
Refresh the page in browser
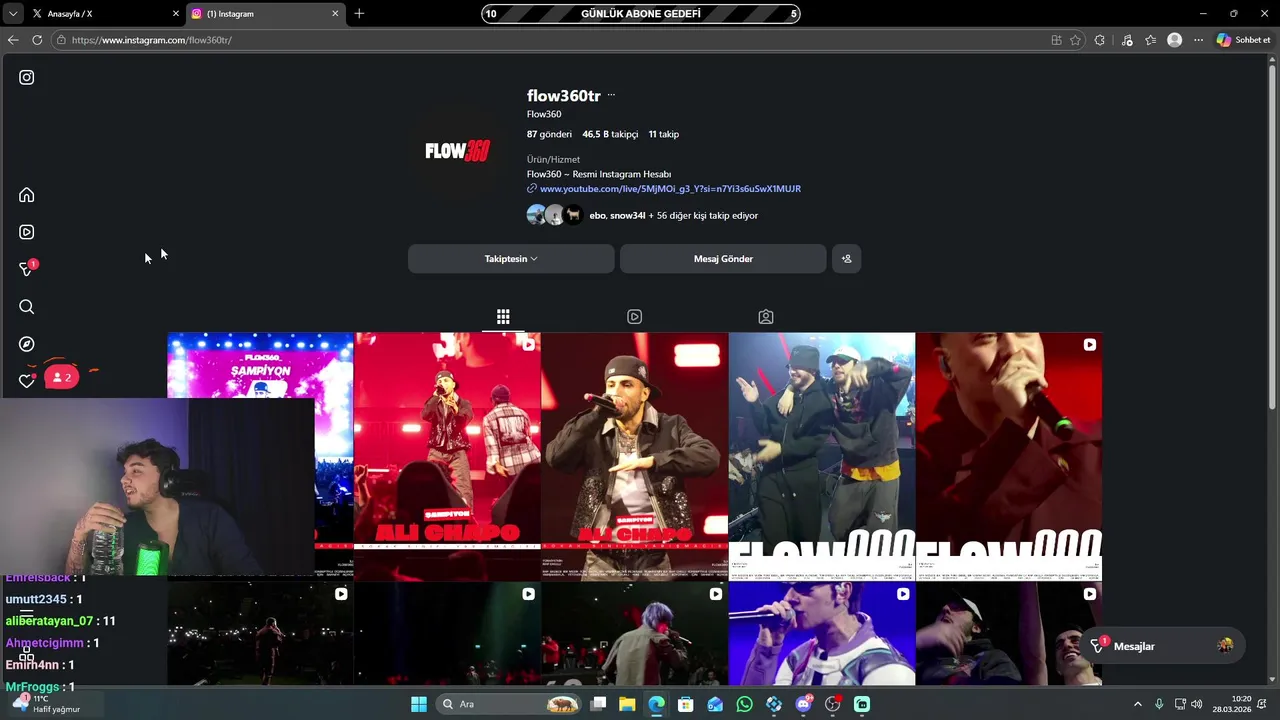coord(37,40)
